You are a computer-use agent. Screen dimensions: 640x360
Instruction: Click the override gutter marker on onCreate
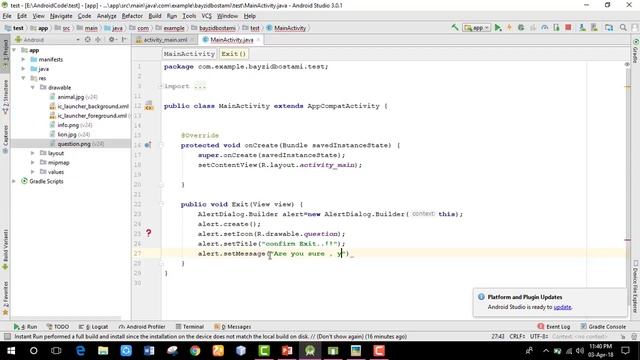[x=148, y=145]
